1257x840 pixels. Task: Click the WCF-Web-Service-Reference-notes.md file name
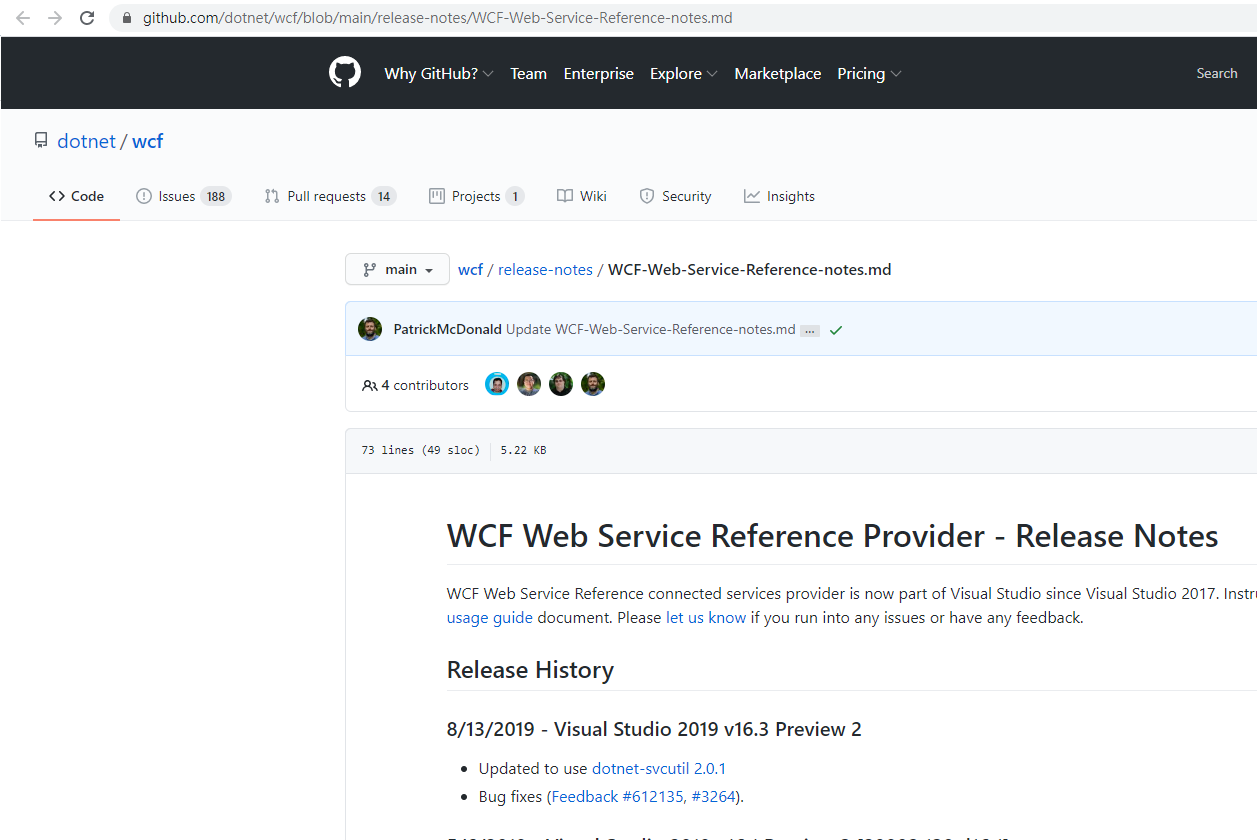pos(749,269)
